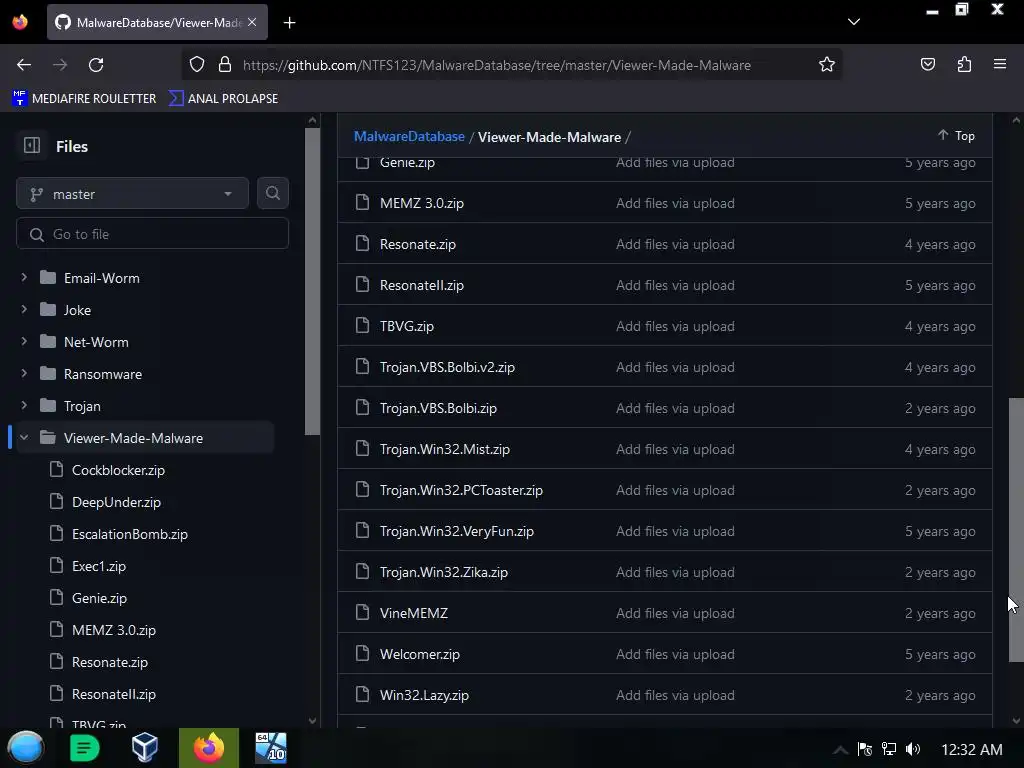The width and height of the screenshot is (1024, 768).
Task: Switch to Firefox on the taskbar
Action: click(x=209, y=748)
